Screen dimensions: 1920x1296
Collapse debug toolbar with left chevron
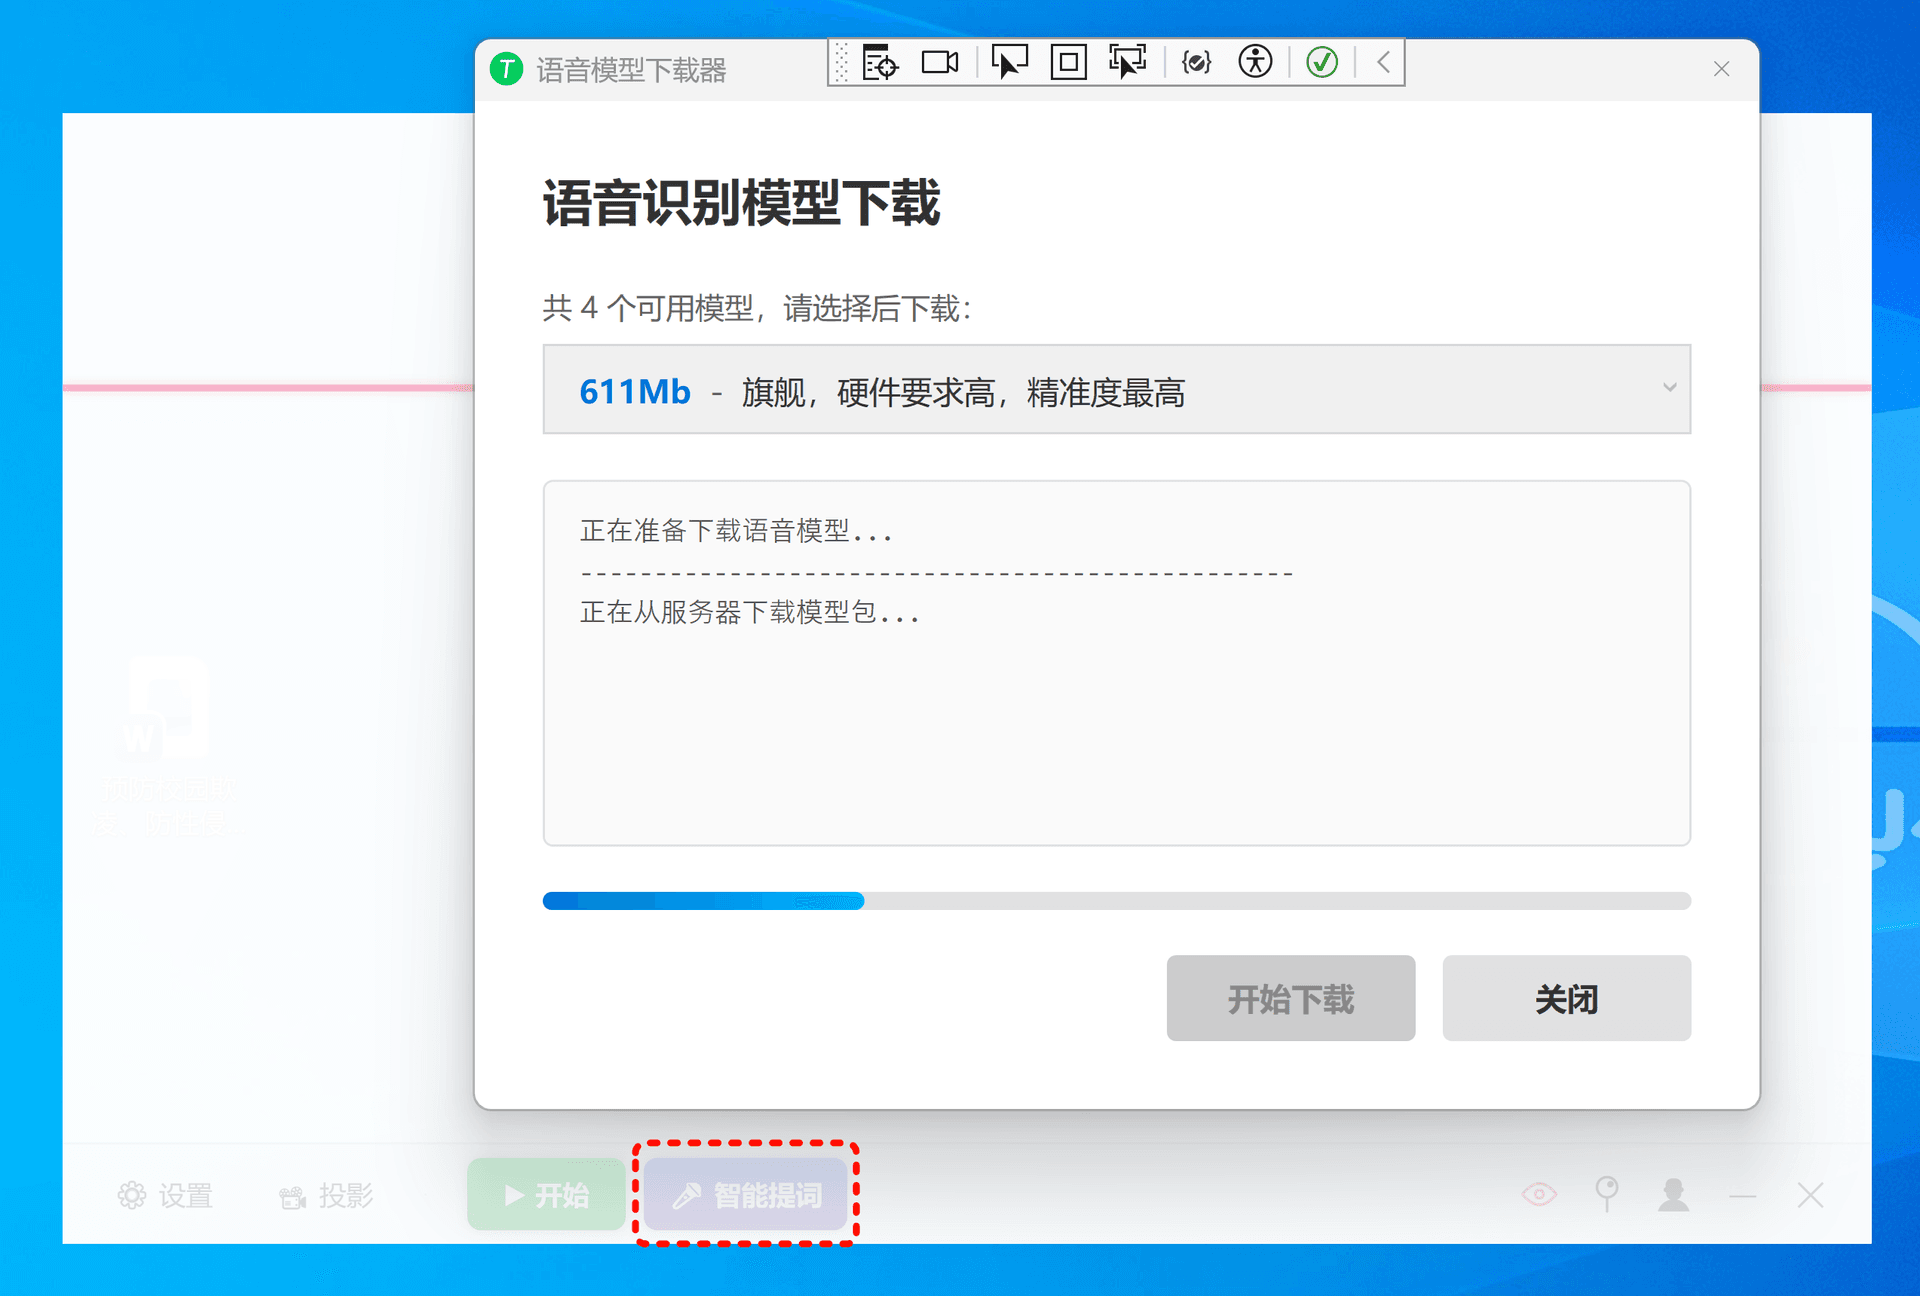1383,63
